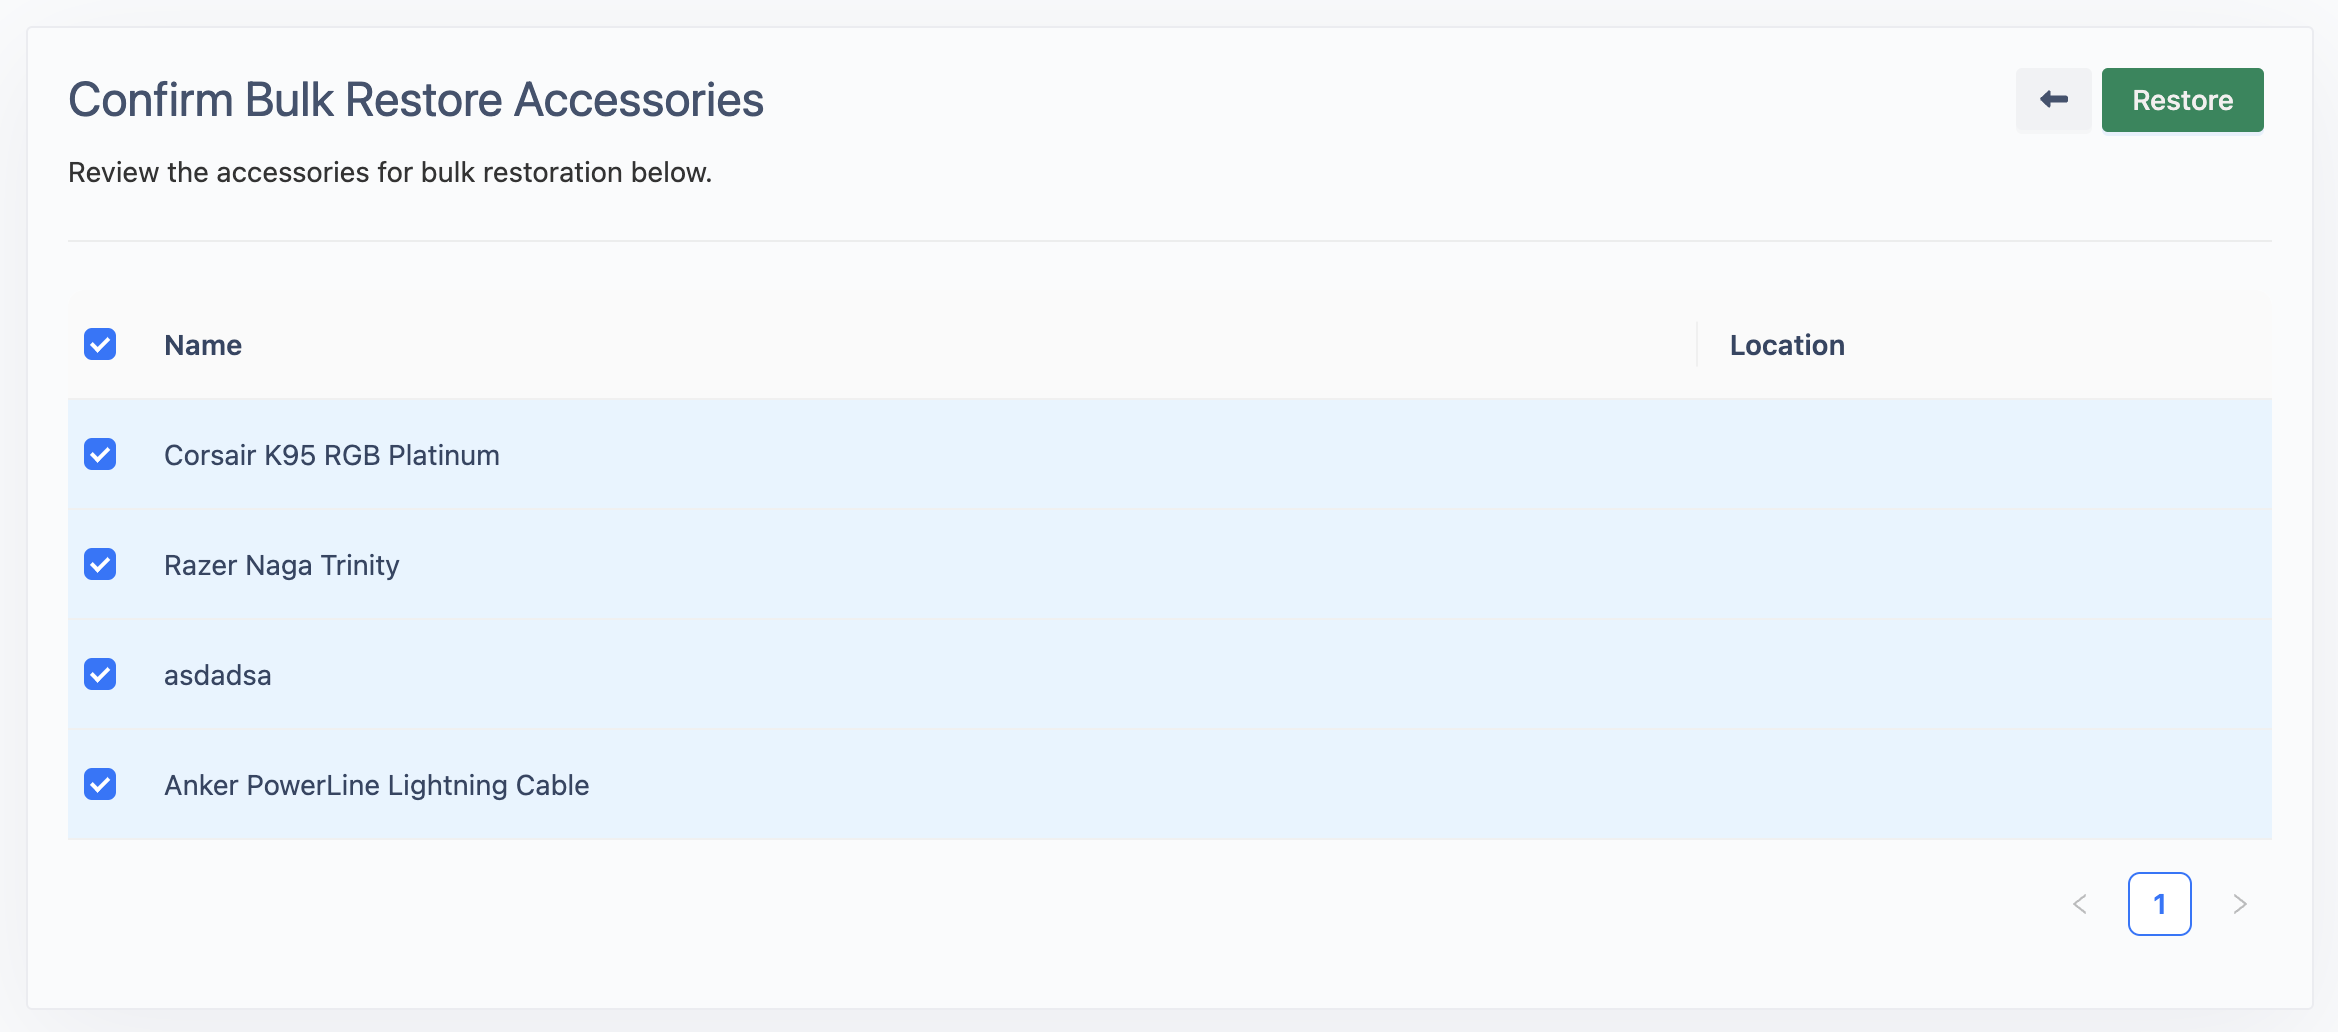
Task: Go to the next page chevron
Action: [x=2240, y=904]
